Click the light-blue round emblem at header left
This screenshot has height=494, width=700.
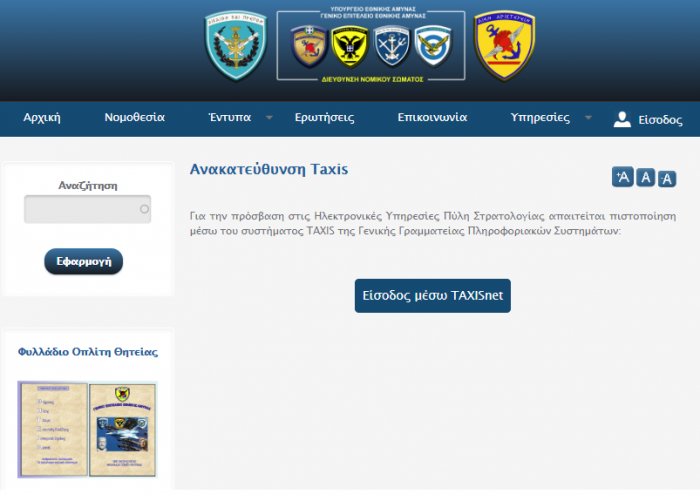(x=236, y=45)
